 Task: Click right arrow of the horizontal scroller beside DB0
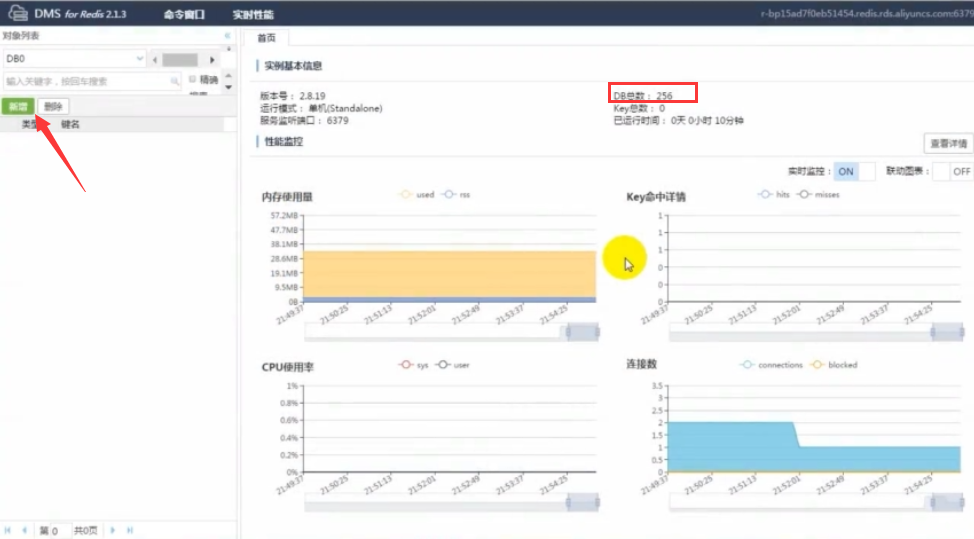click(x=212, y=60)
